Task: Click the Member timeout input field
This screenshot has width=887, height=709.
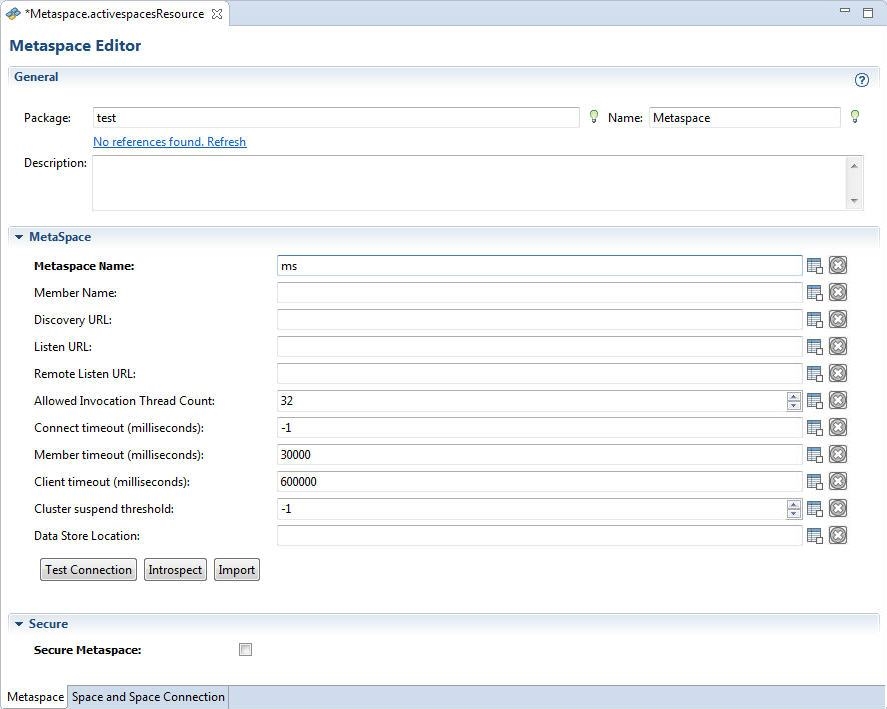Action: pos(540,455)
